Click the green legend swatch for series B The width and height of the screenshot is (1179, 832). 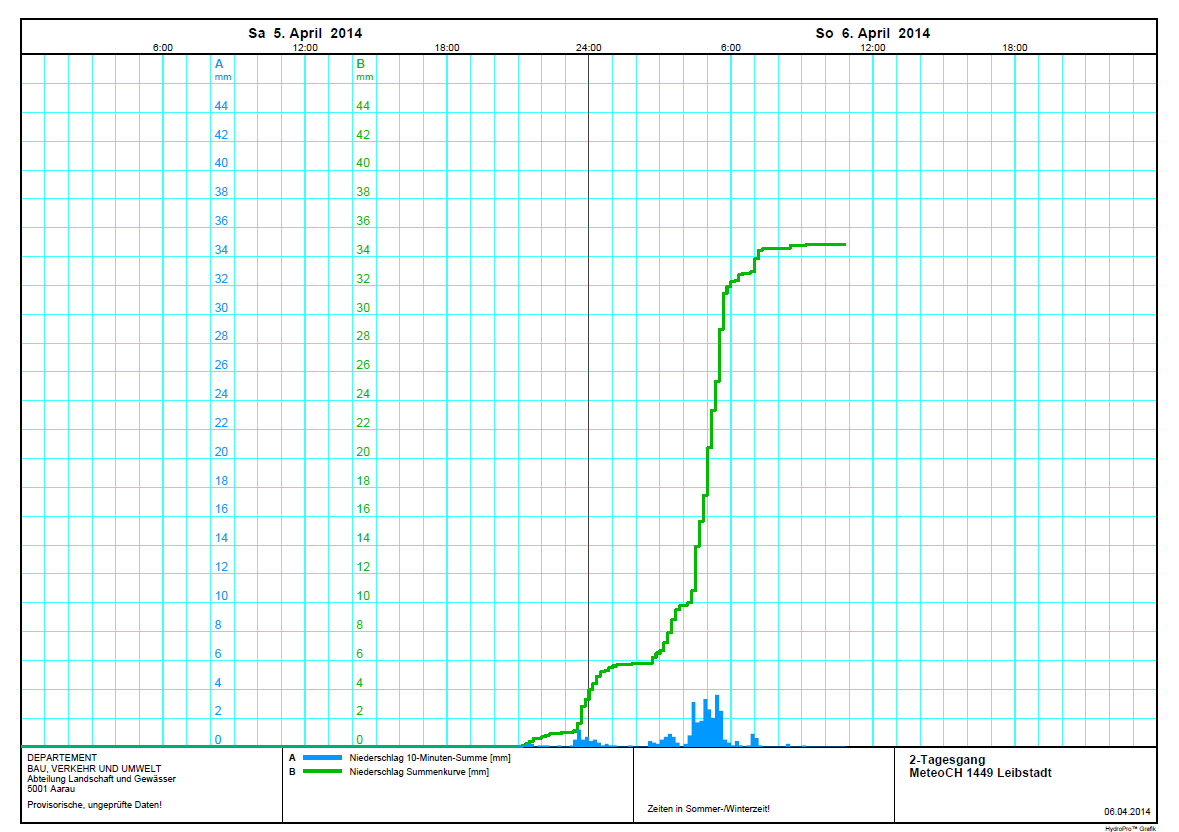(x=322, y=771)
